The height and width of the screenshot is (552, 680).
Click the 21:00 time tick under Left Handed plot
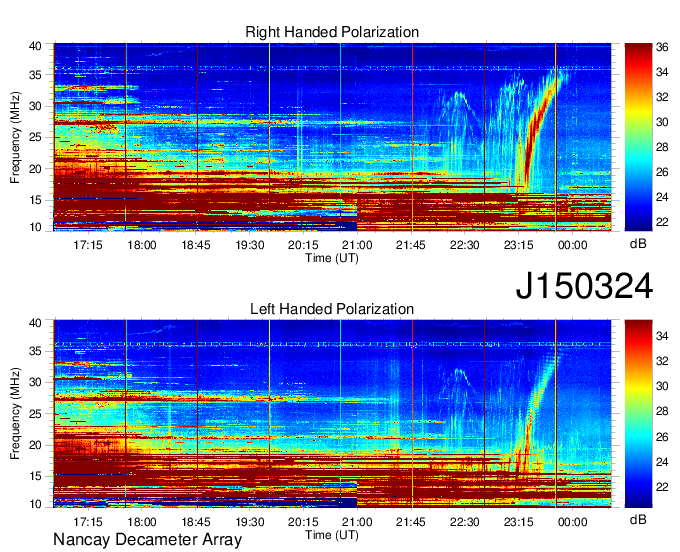[357, 522]
